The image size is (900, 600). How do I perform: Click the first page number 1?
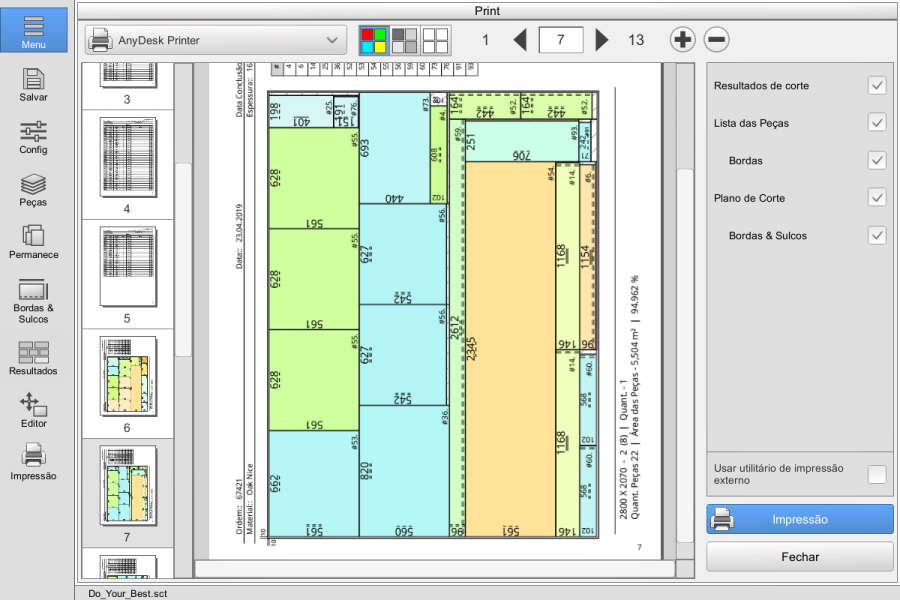[485, 40]
